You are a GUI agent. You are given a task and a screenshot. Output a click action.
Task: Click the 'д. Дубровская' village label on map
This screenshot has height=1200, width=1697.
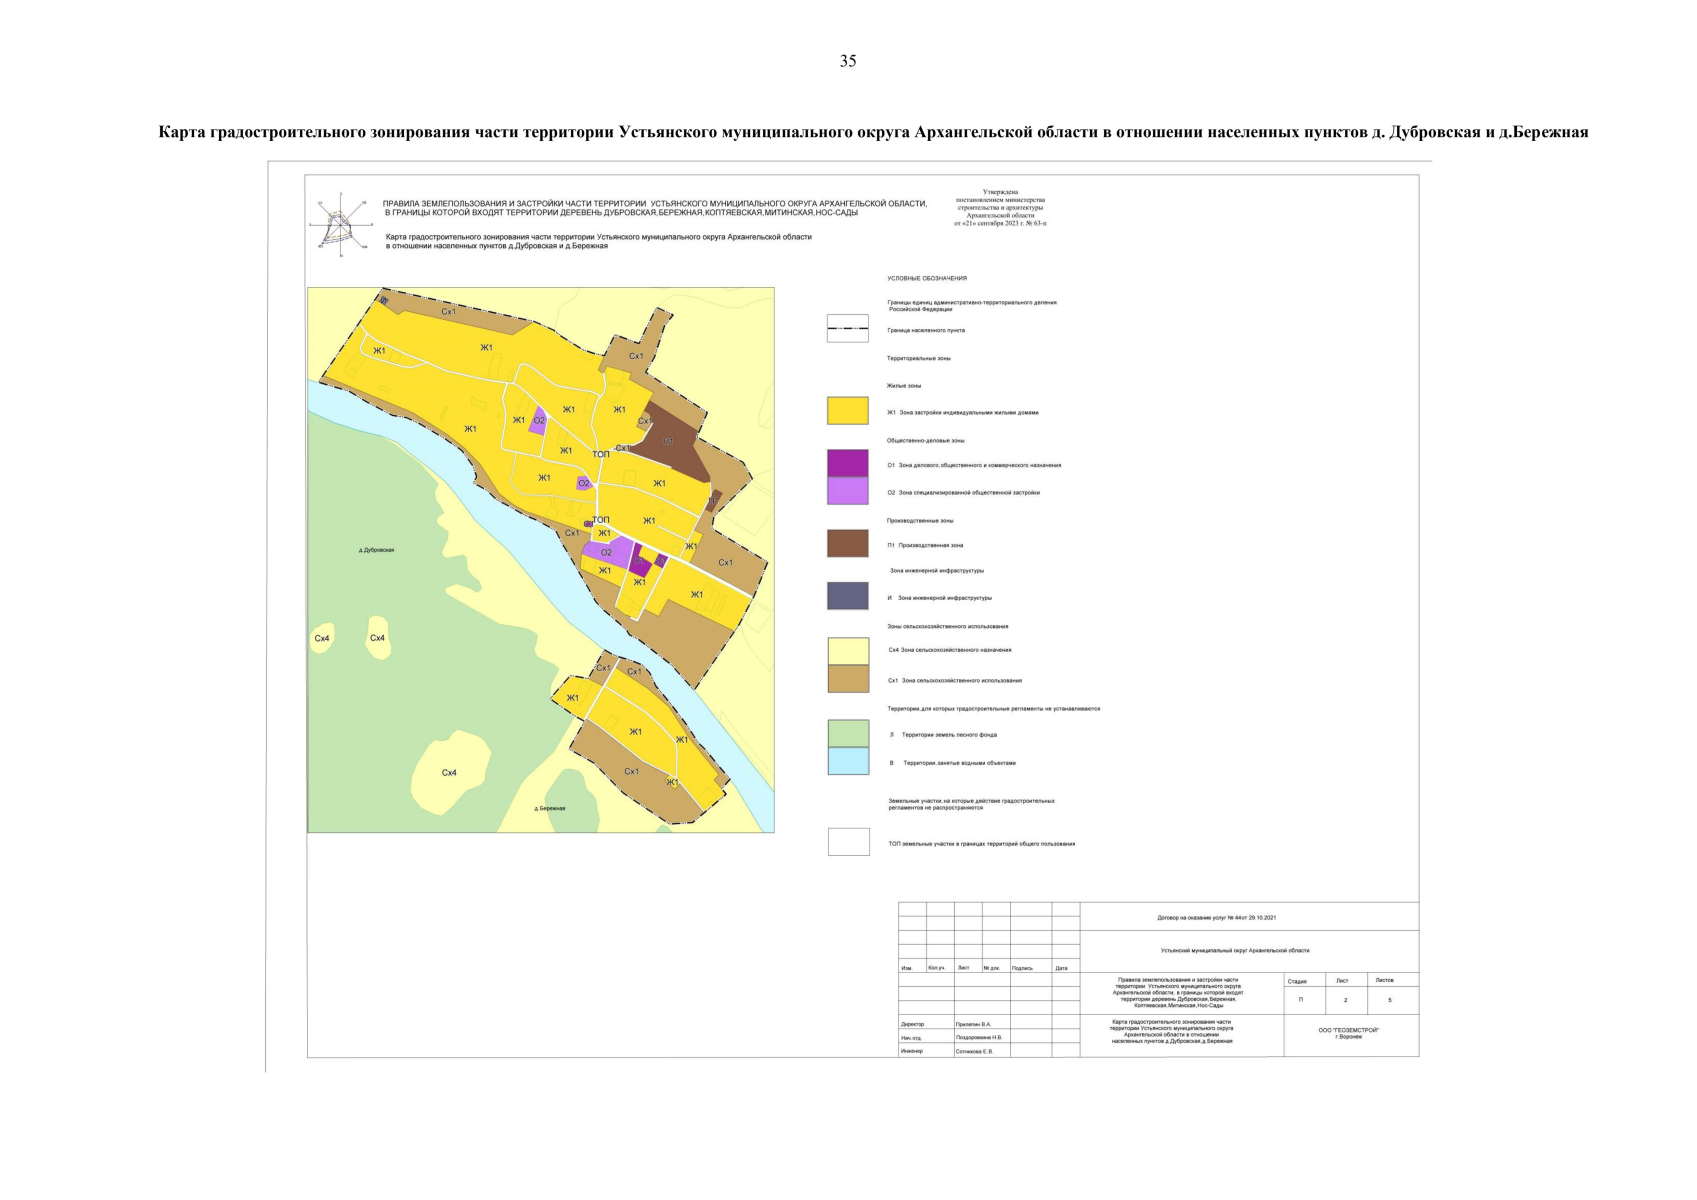[377, 550]
